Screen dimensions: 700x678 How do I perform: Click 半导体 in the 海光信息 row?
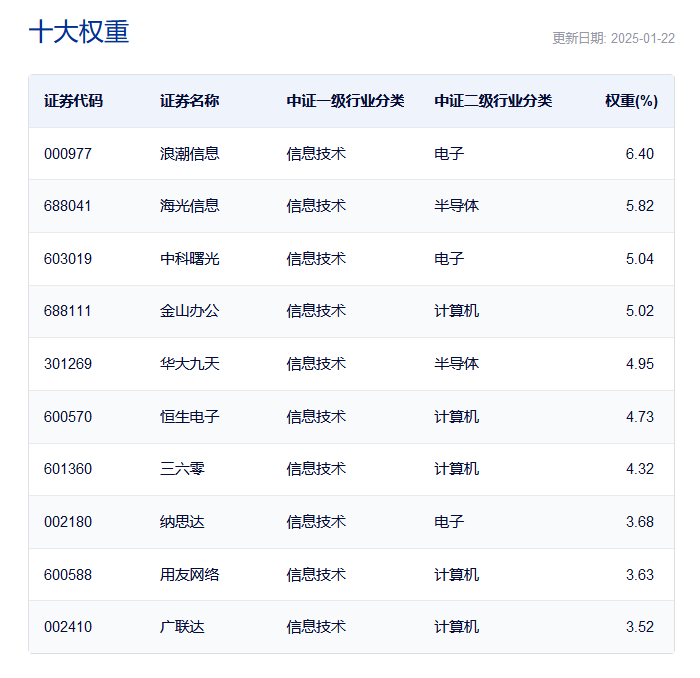click(456, 206)
